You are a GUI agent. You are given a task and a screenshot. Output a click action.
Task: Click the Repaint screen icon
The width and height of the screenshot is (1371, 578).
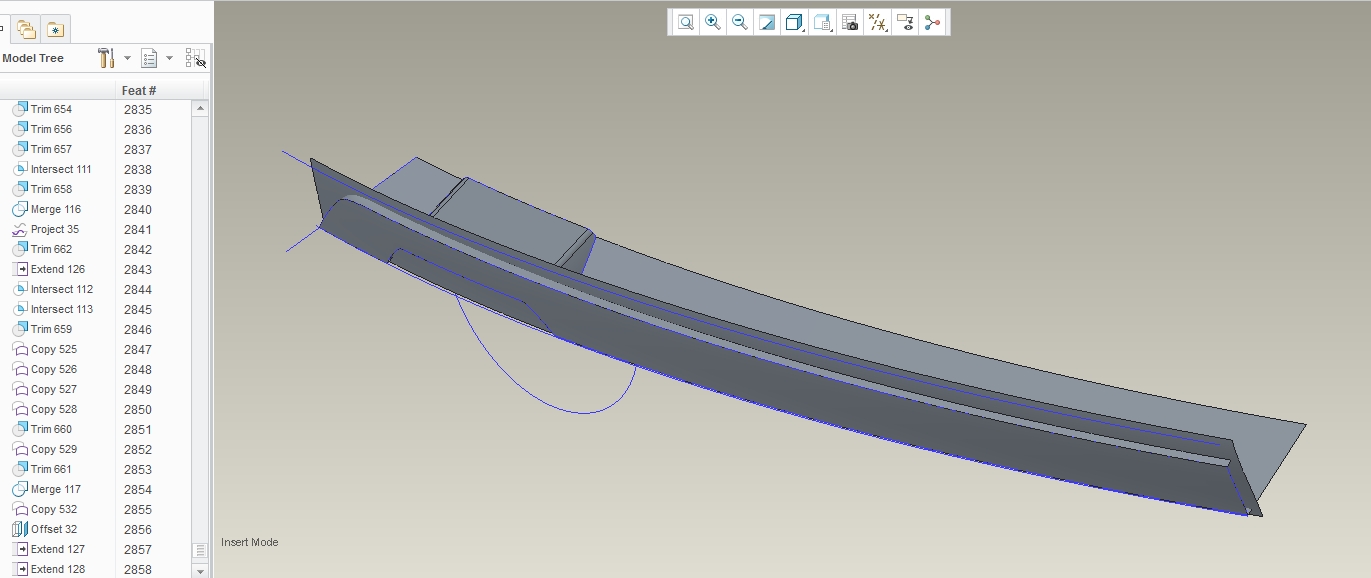[x=767, y=22]
